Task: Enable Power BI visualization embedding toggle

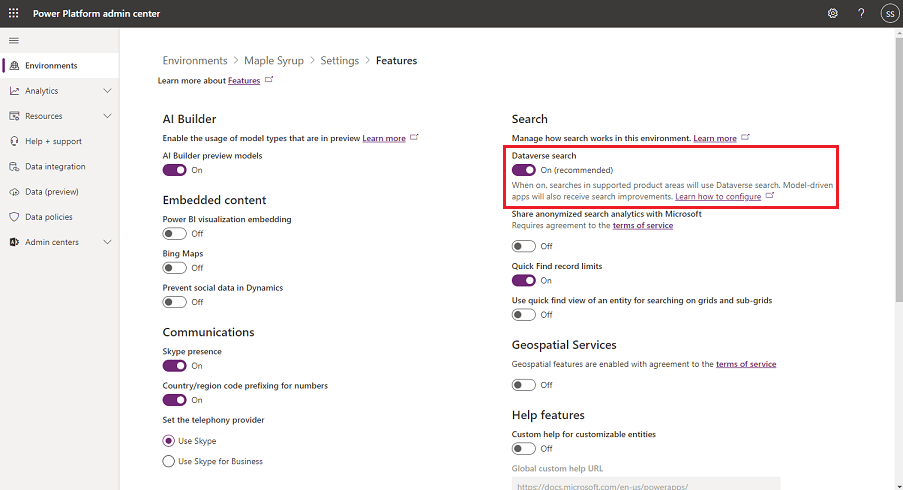Action: (174, 233)
